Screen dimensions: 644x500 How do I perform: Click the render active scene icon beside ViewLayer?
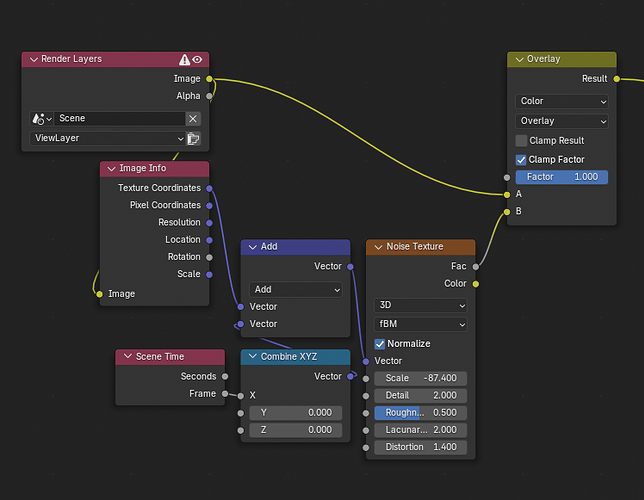pyautogui.click(x=193, y=138)
